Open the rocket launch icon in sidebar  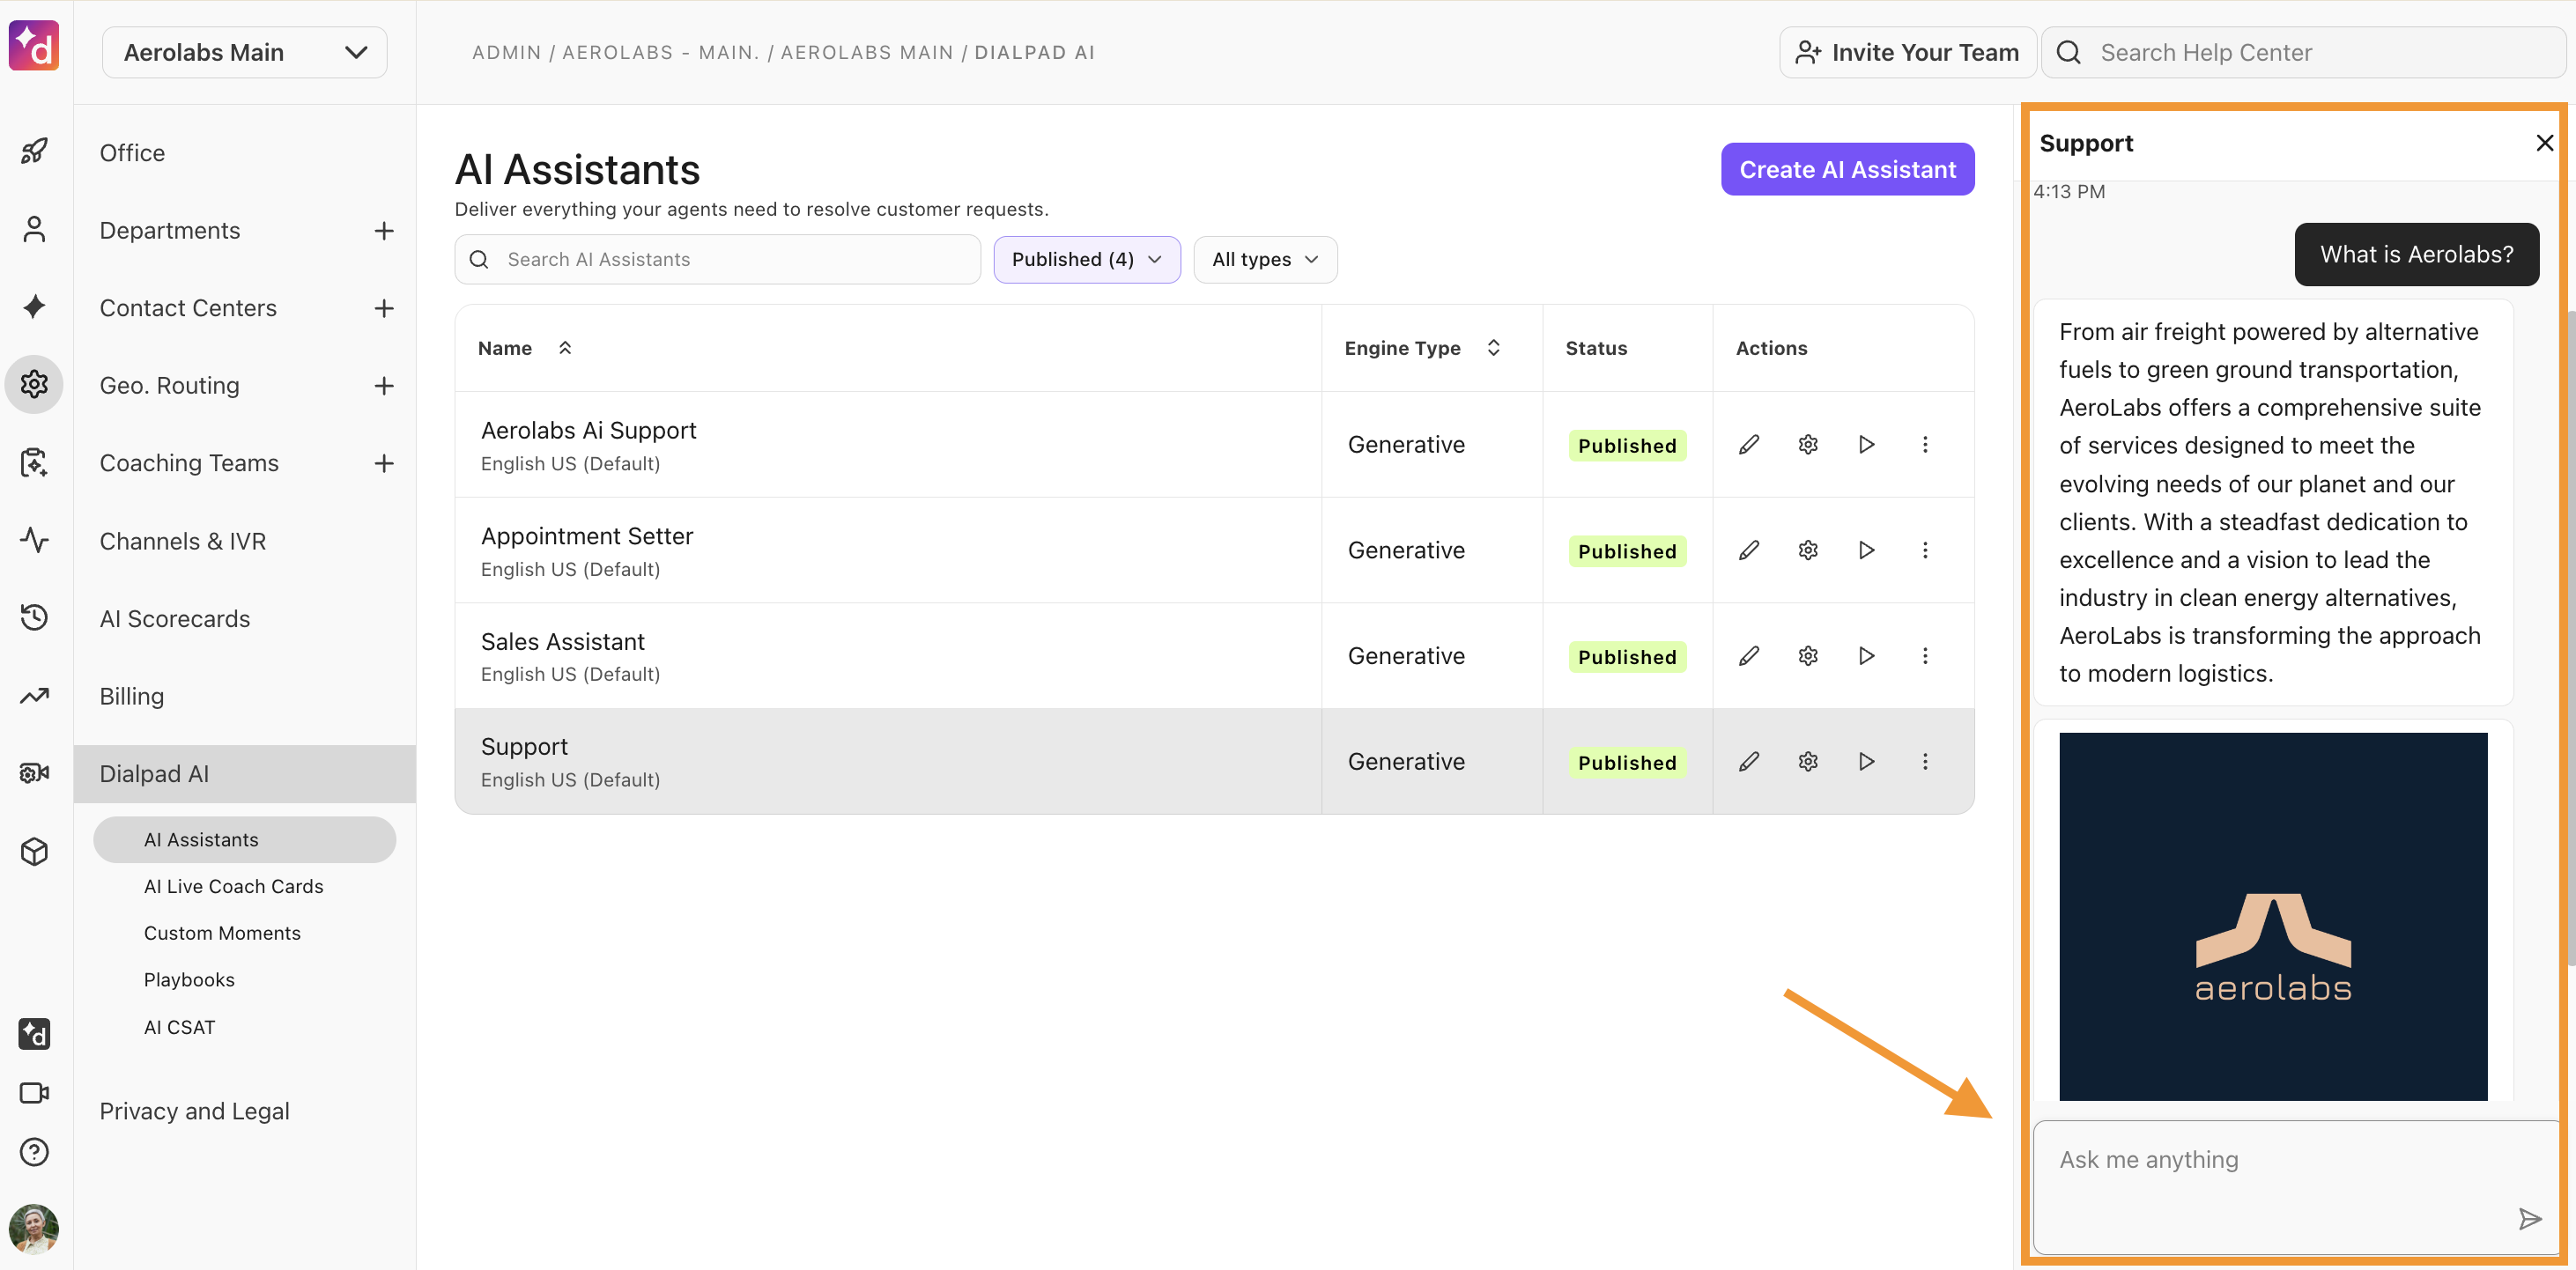tap(34, 152)
